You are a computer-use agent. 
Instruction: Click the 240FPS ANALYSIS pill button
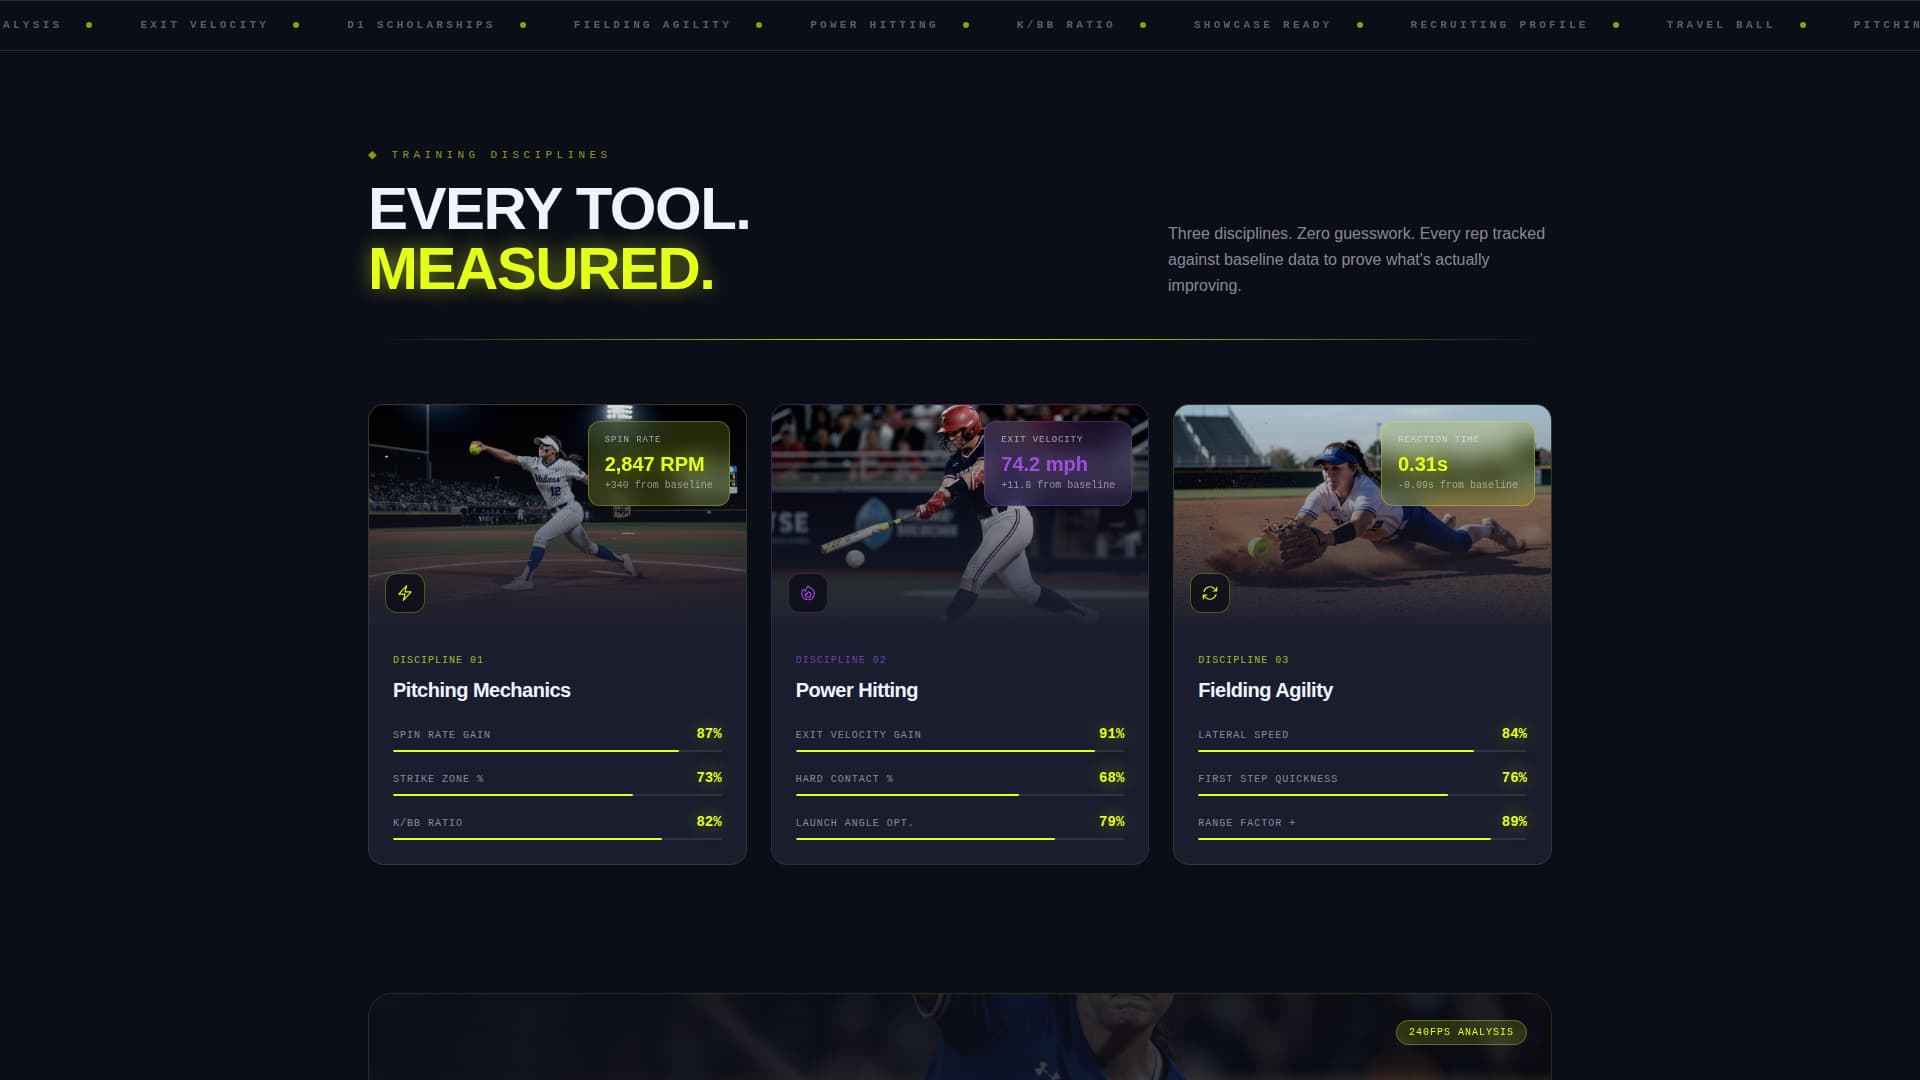1460,1032
